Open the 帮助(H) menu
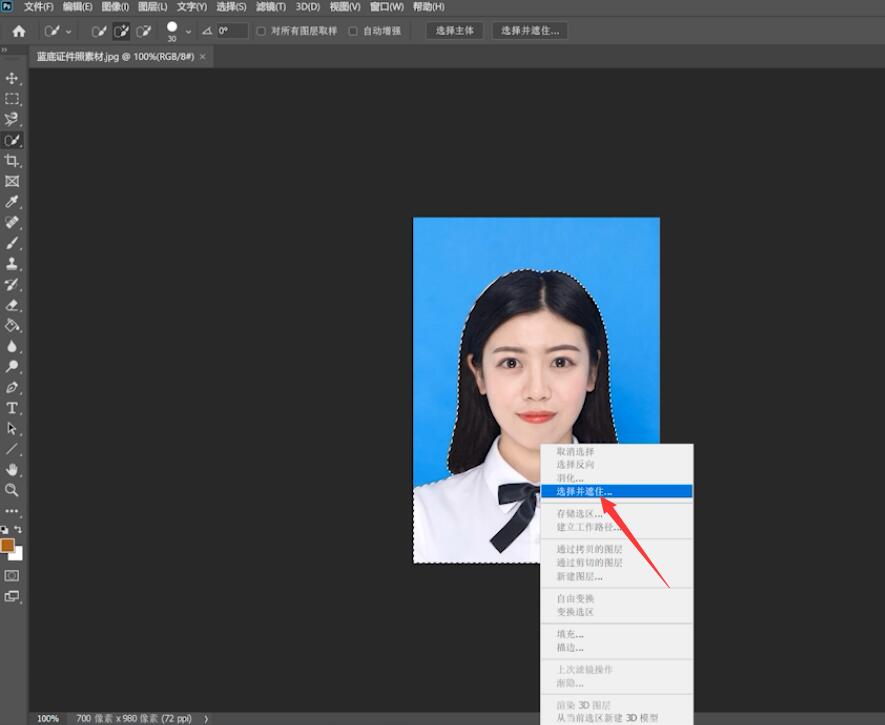The image size is (885, 725). click(x=428, y=7)
